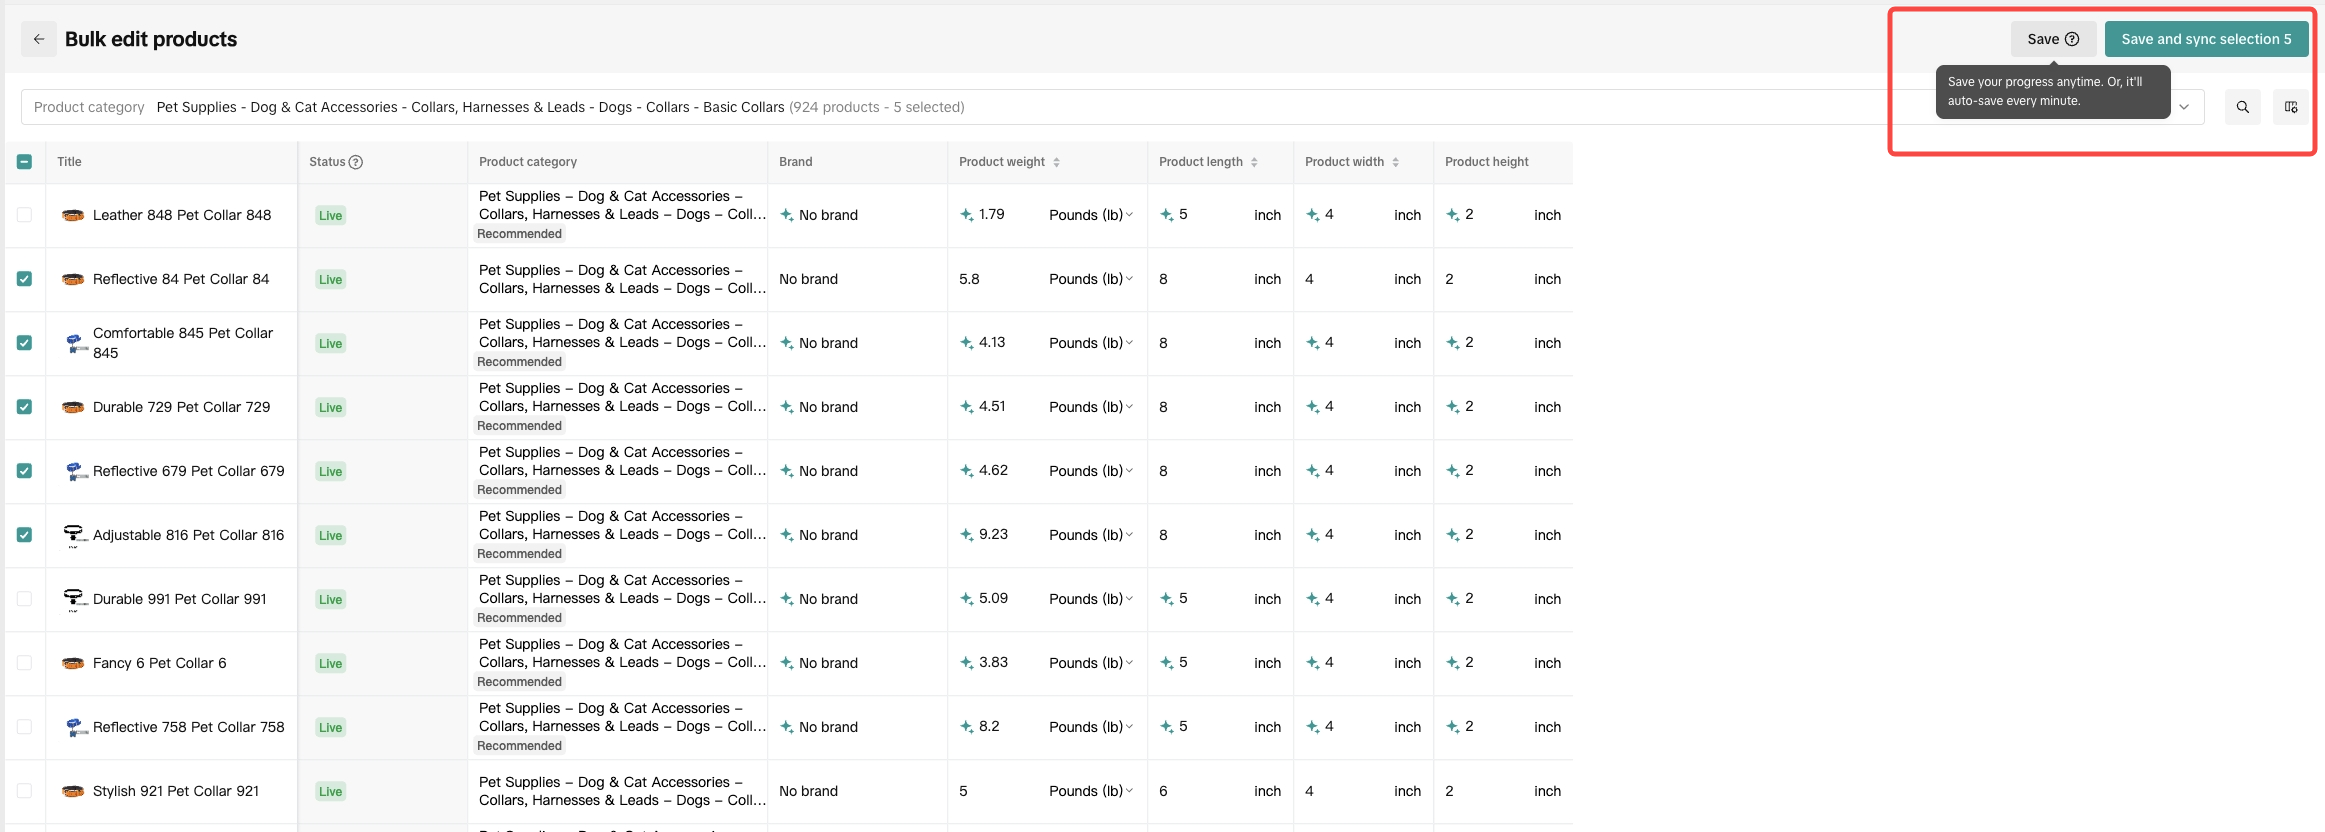
Task: Click the search magnifier icon
Action: (x=2242, y=107)
